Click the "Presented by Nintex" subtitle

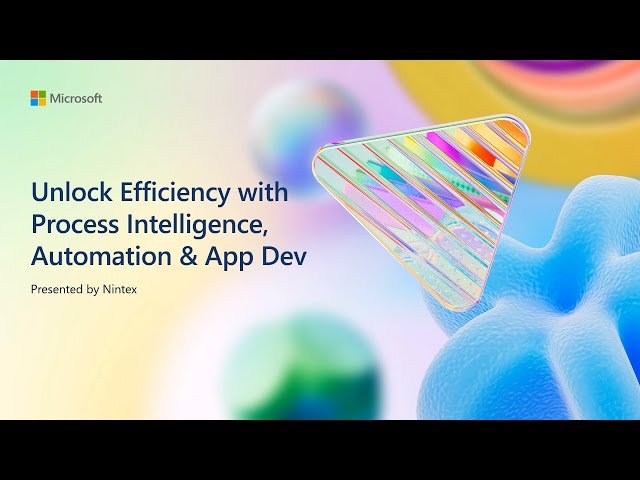coord(84,289)
